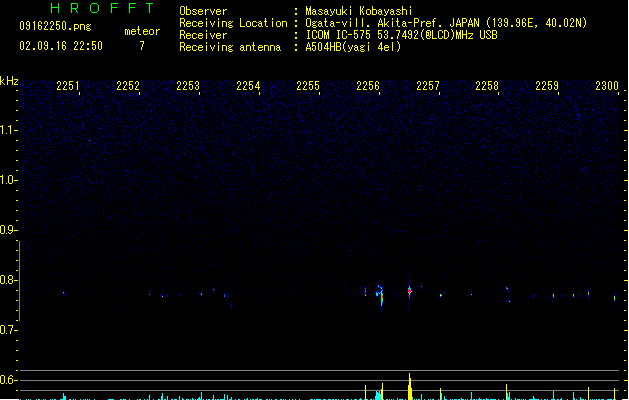
Task: Click the observer name Masayuki Kobayashi
Action: 359,11
